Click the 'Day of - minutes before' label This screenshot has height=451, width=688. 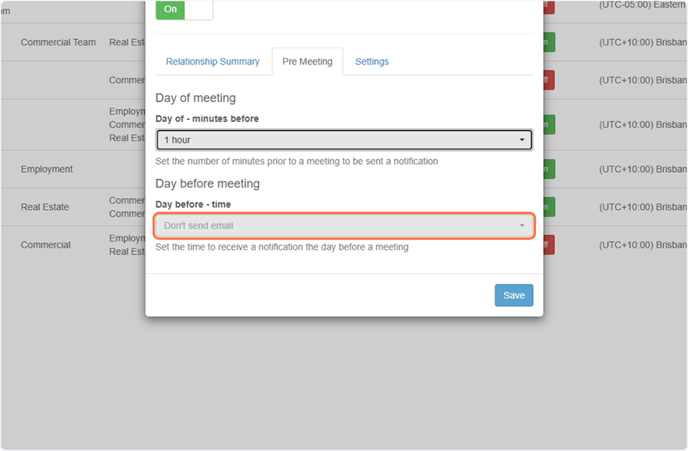point(207,119)
